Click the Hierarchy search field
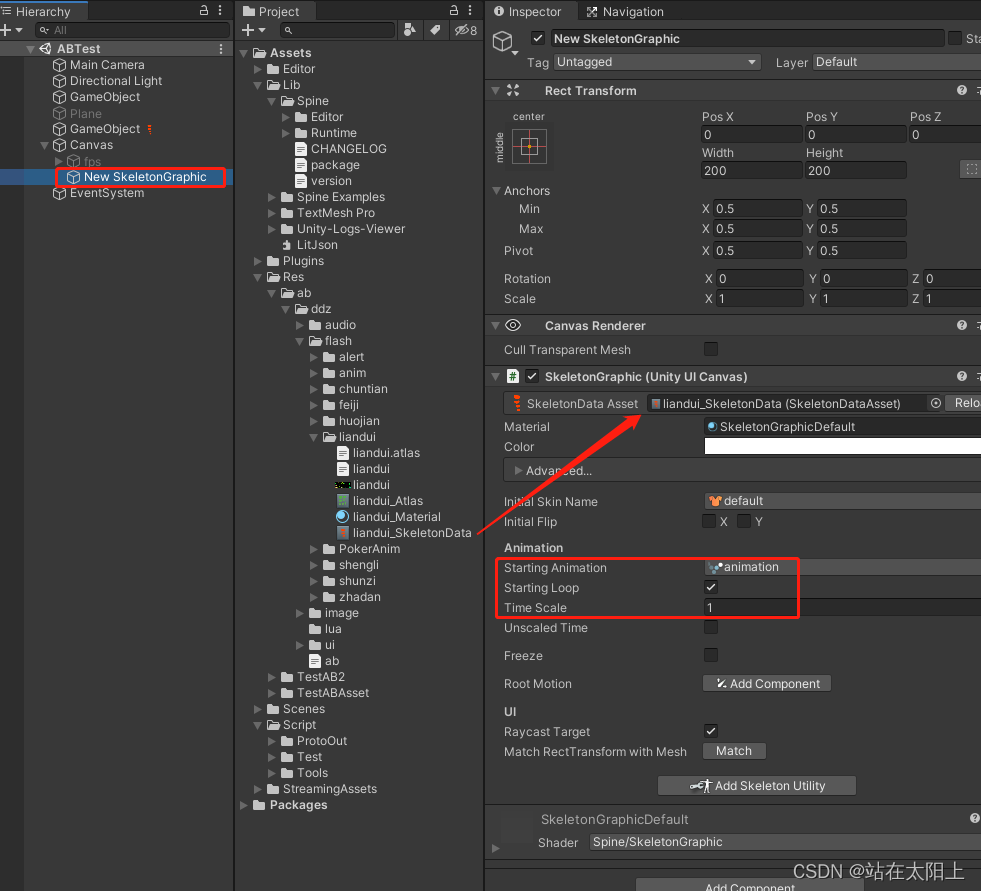 tap(133, 30)
